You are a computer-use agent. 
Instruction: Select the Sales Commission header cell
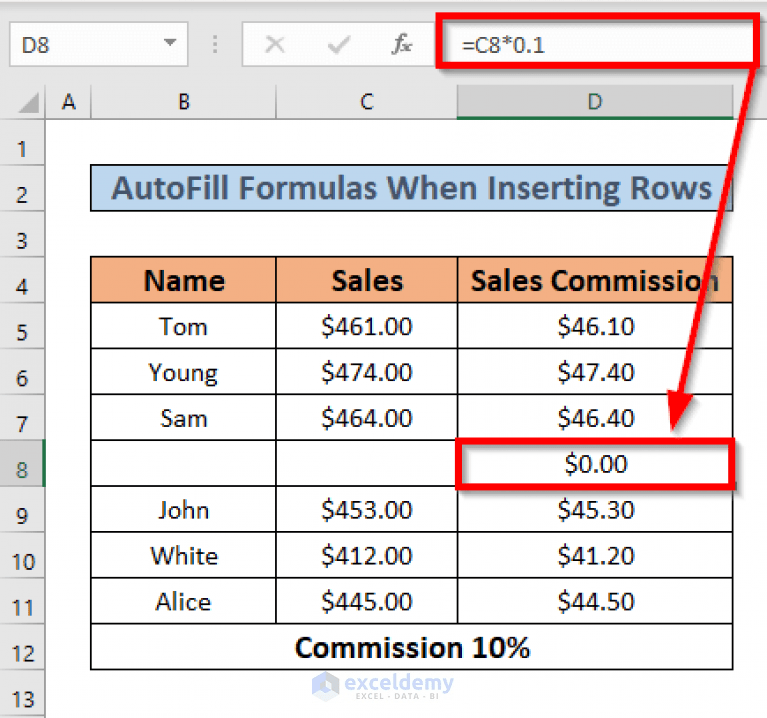click(x=595, y=280)
